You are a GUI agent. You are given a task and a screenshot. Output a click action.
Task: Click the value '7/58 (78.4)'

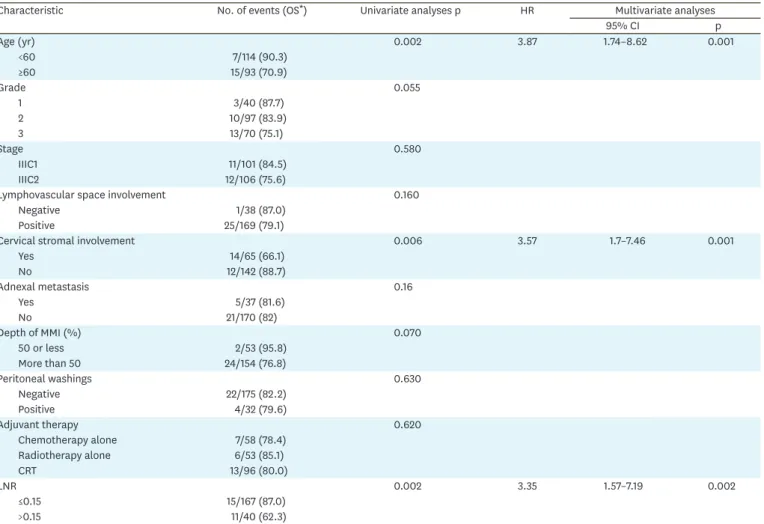click(x=260, y=440)
